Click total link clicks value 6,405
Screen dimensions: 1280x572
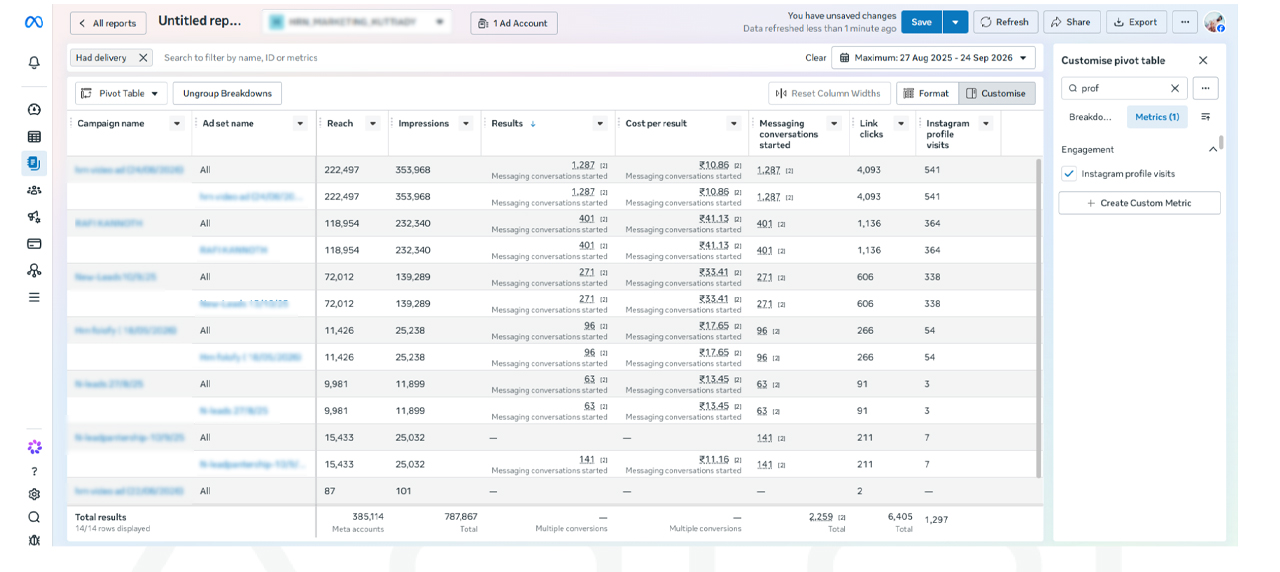click(900, 517)
